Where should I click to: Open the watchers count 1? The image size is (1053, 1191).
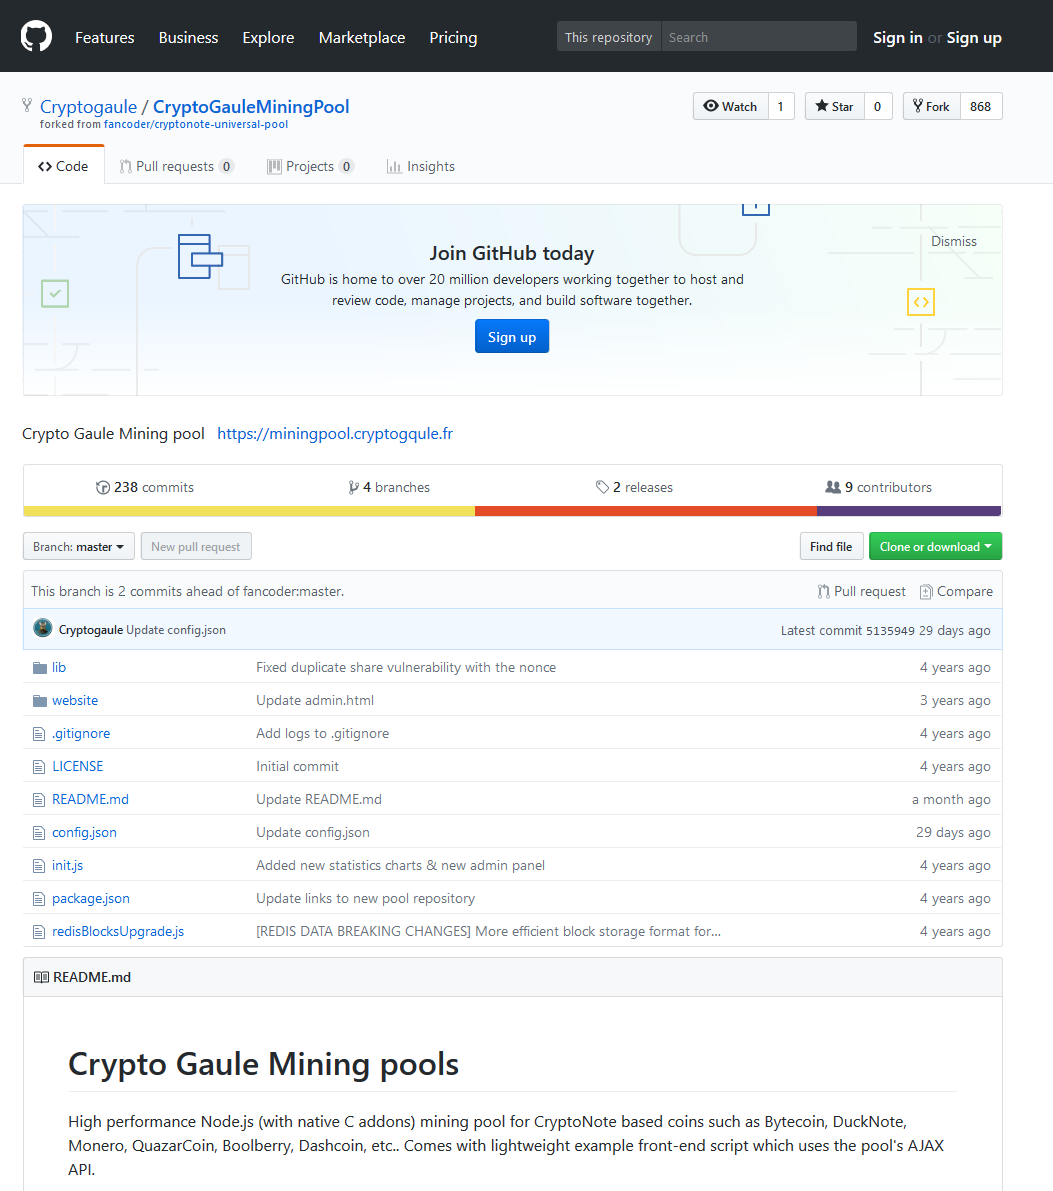[780, 106]
